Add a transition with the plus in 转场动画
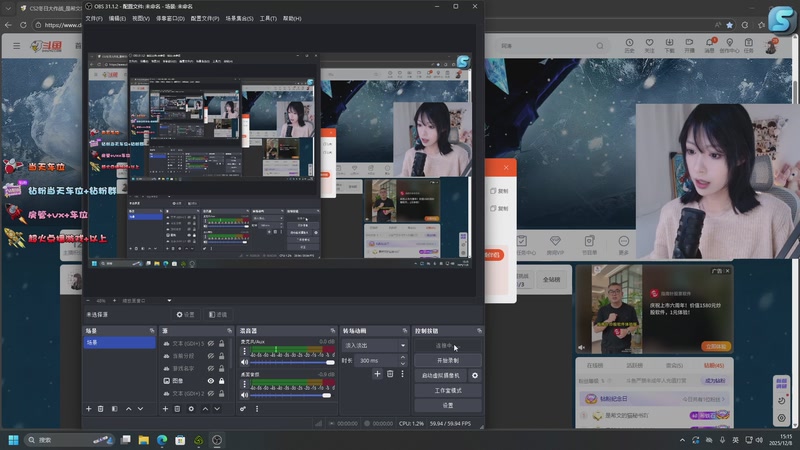The width and height of the screenshot is (800, 450). (377, 374)
